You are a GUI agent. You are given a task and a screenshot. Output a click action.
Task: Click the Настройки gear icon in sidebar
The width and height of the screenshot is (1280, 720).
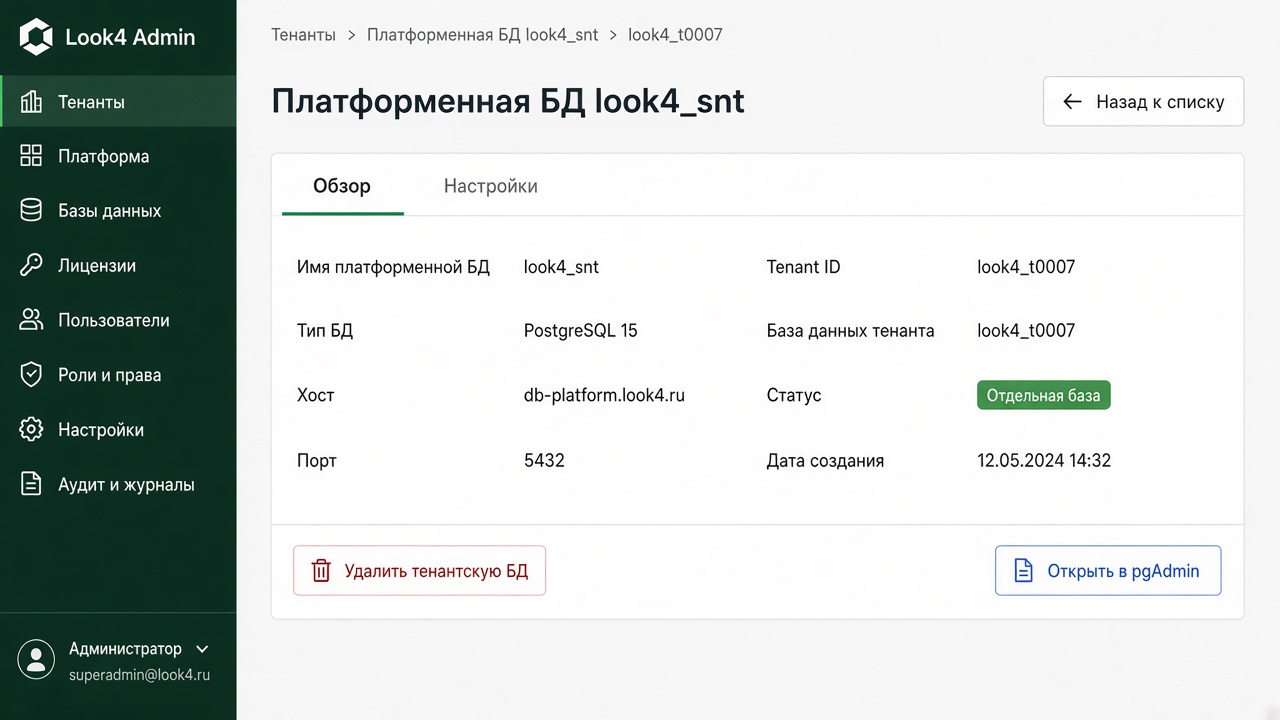tap(31, 430)
